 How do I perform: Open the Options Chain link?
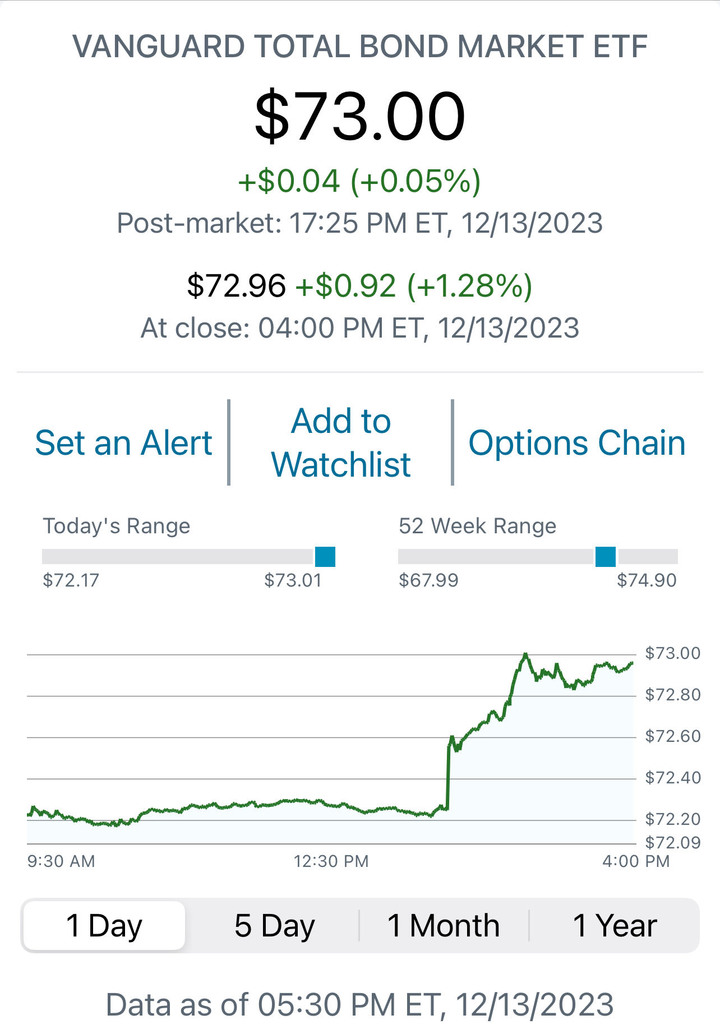(x=577, y=443)
